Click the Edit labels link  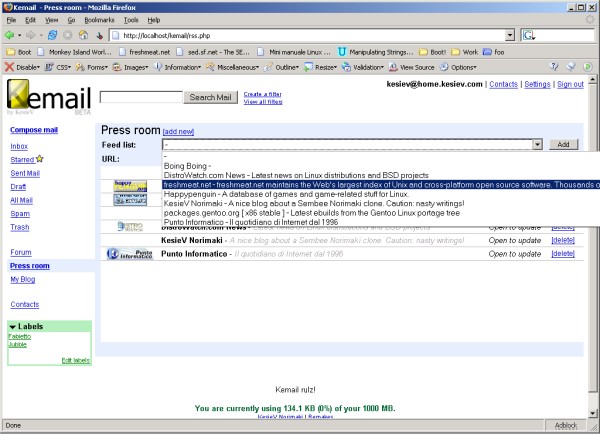tap(75, 360)
